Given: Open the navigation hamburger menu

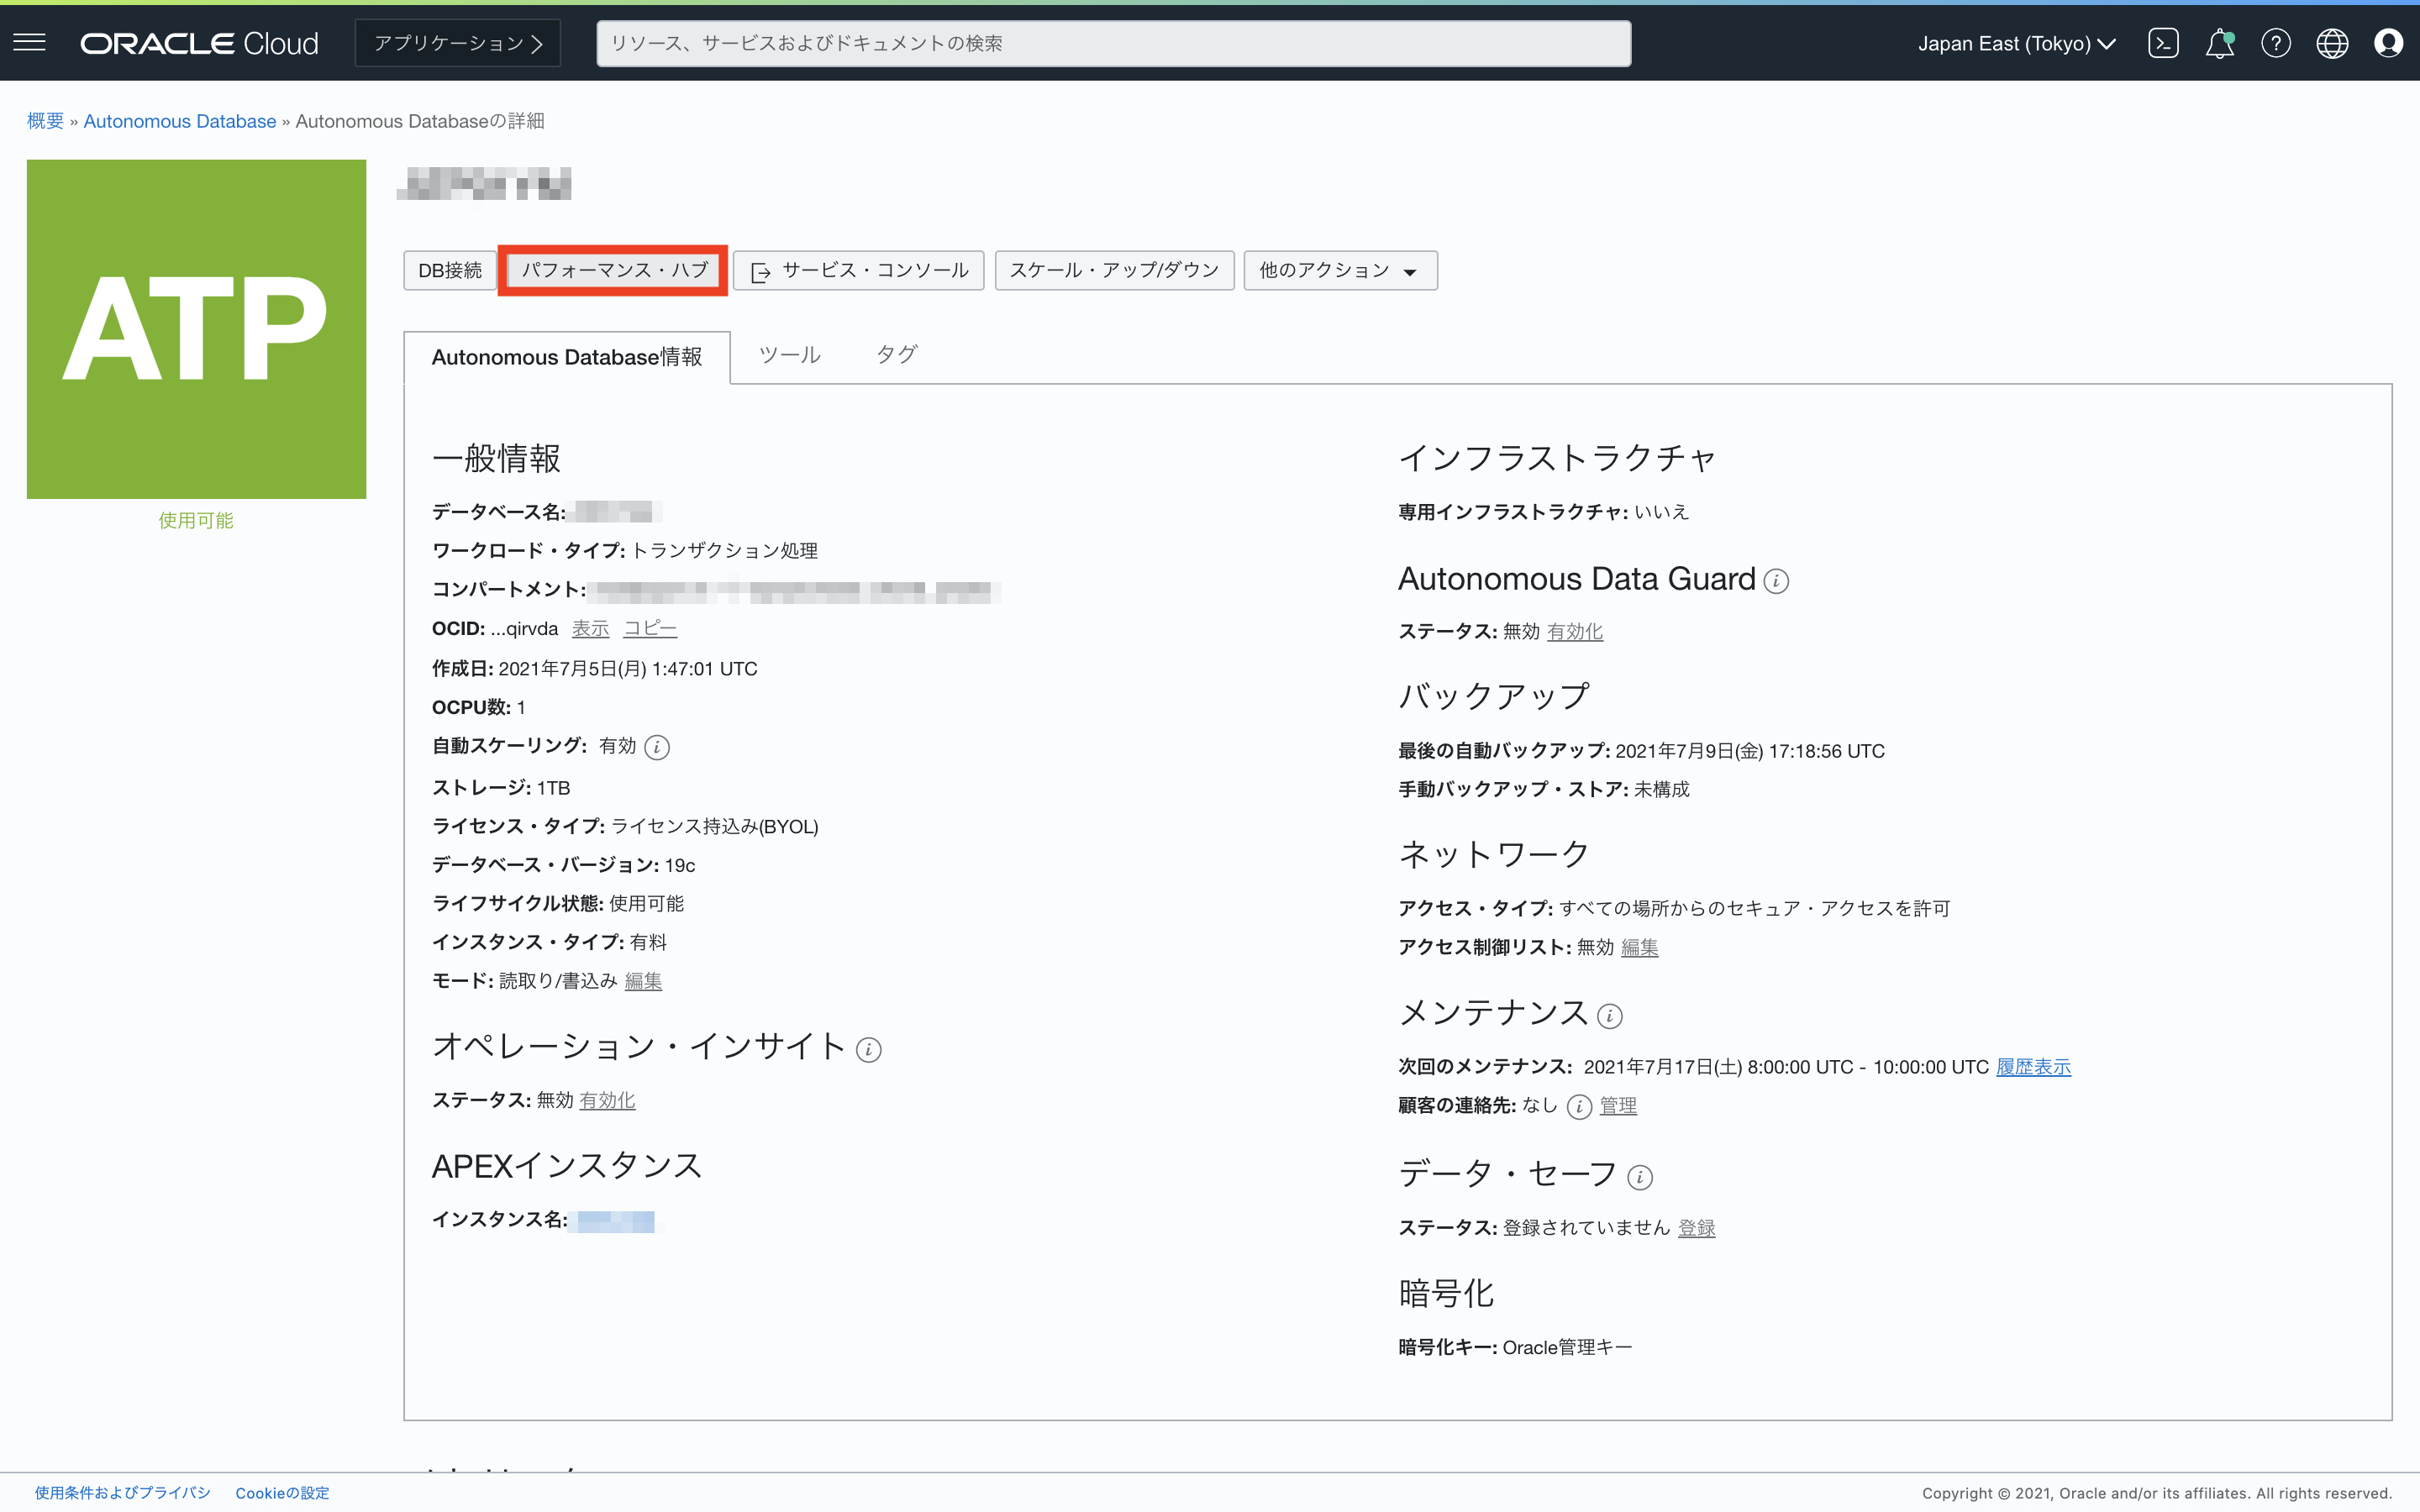Looking at the screenshot, I should pyautogui.click(x=29, y=41).
